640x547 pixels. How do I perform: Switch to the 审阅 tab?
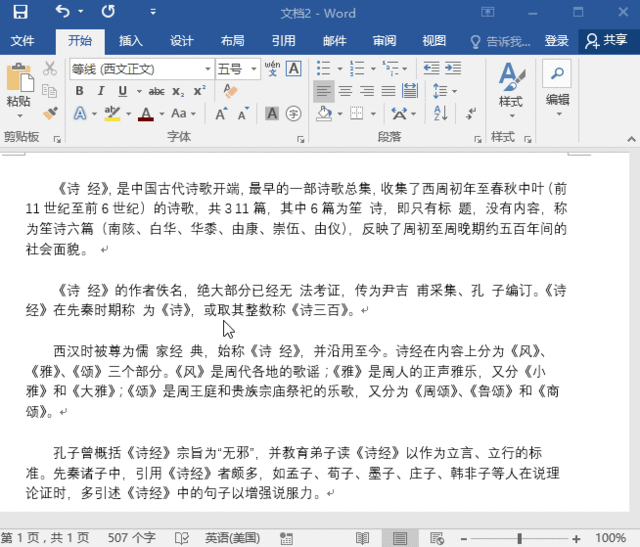click(384, 40)
